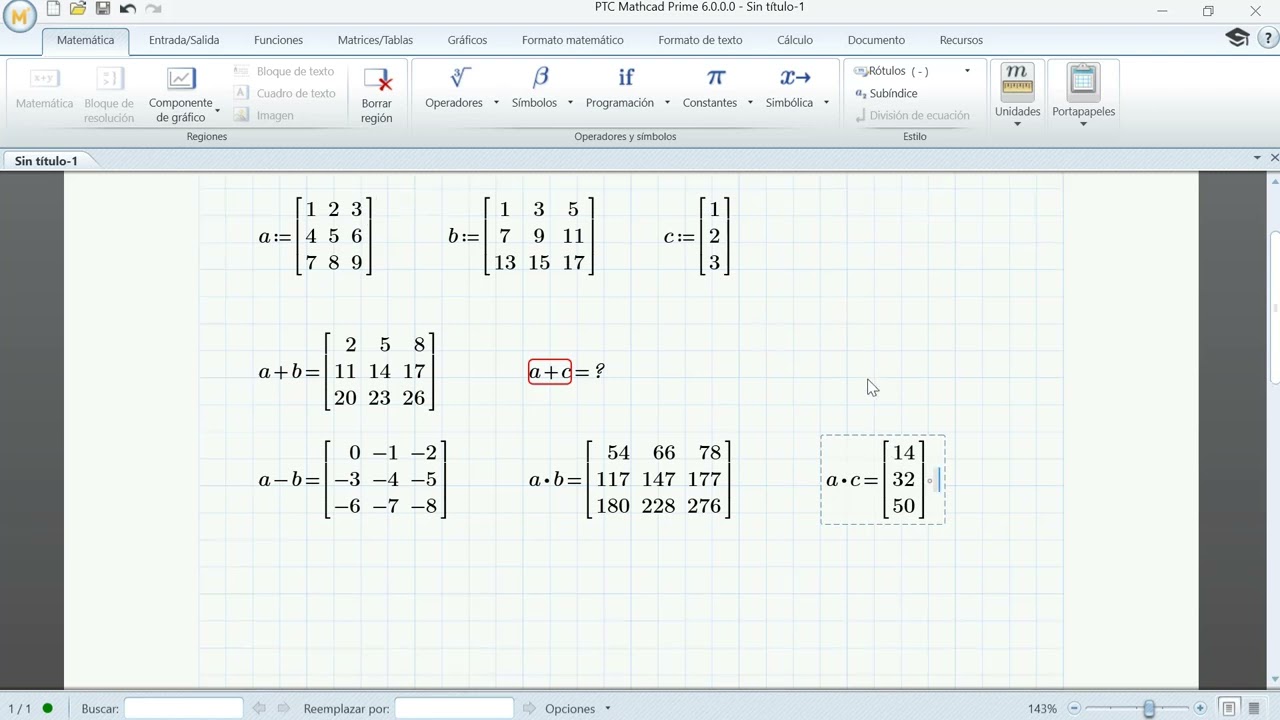The image size is (1280, 720).
Task: Switch to the Funciones tab
Action: pos(279,40)
